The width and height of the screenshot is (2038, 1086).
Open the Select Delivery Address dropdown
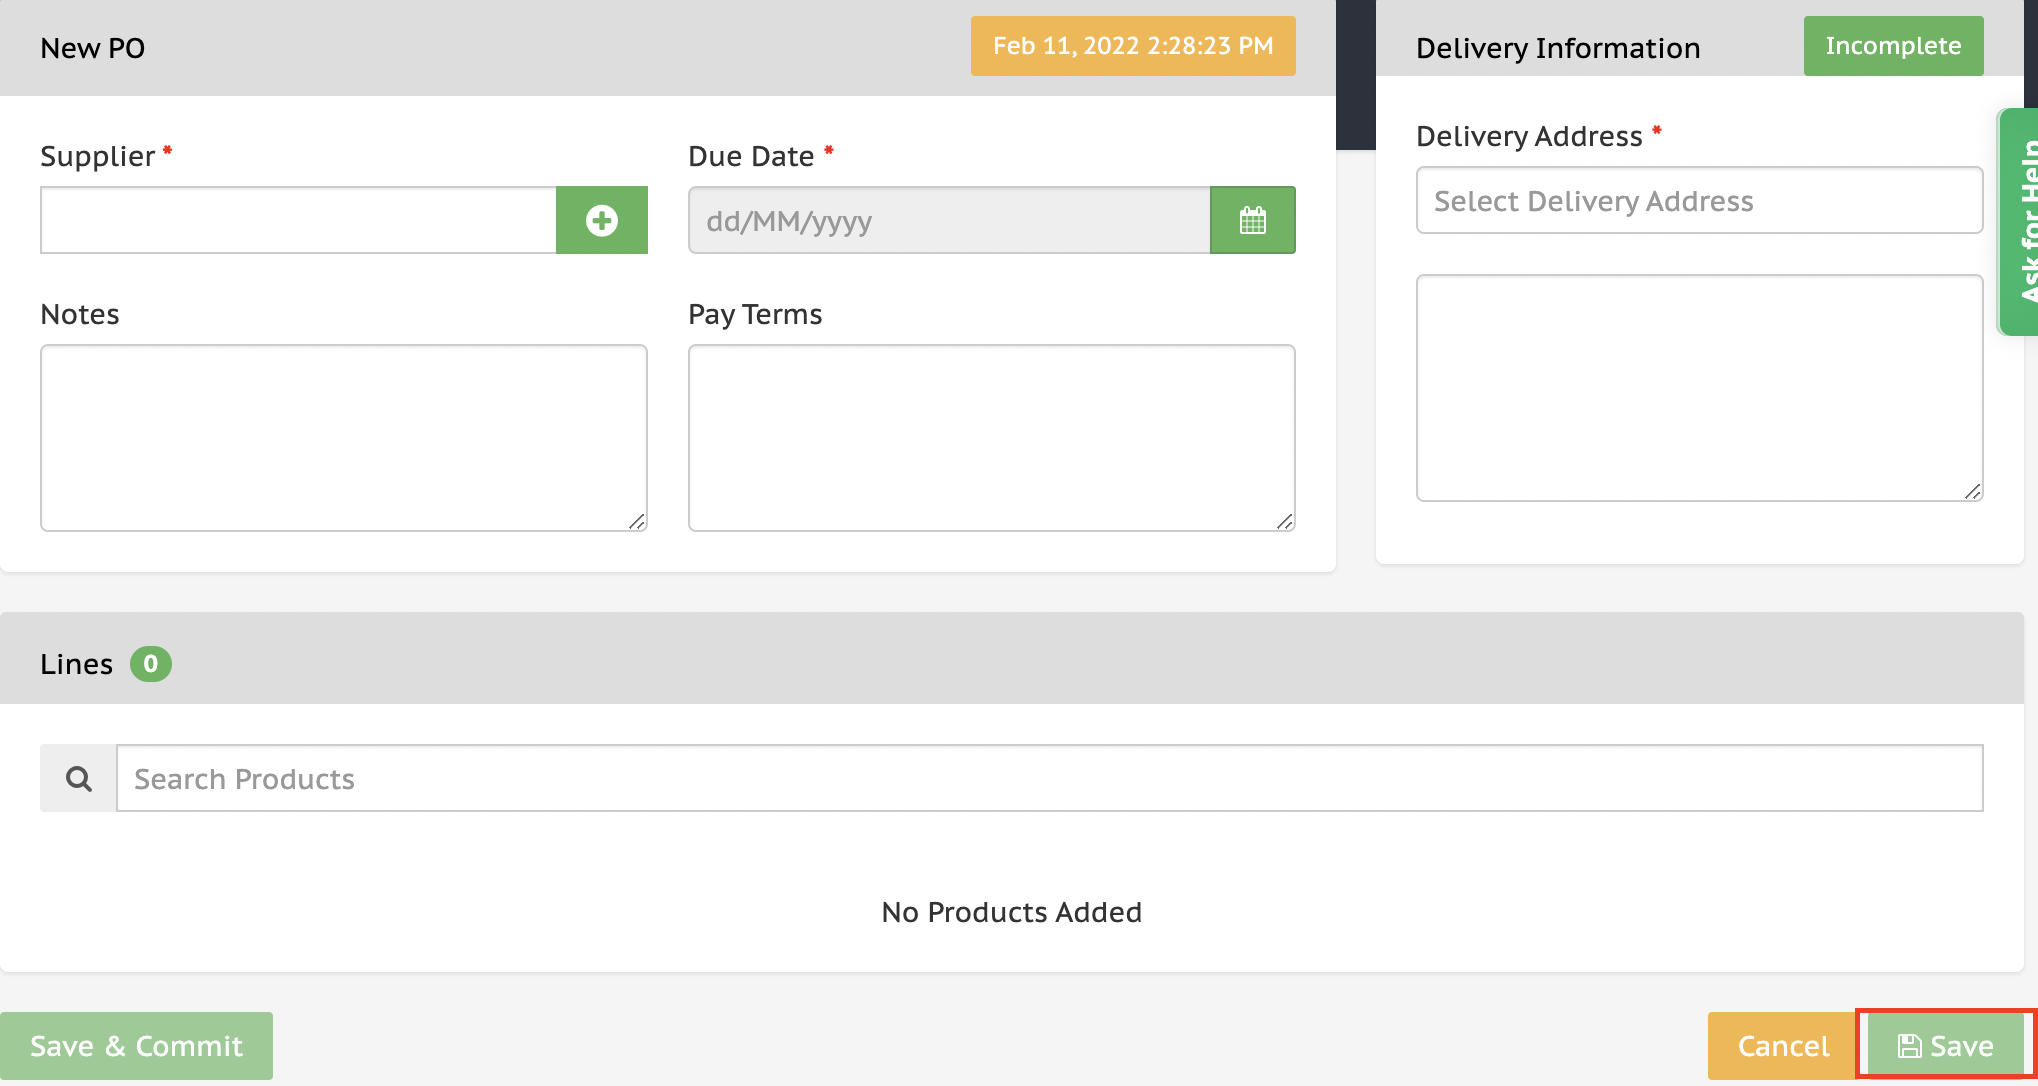pos(1698,201)
